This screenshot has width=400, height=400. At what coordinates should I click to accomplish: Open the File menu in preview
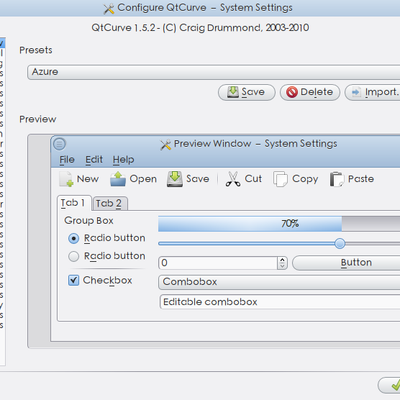67,160
